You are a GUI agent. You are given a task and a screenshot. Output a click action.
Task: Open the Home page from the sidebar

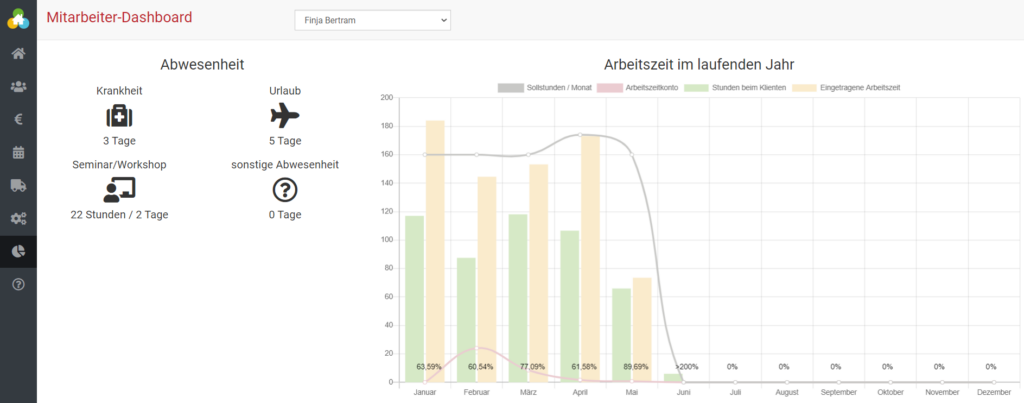(x=18, y=54)
